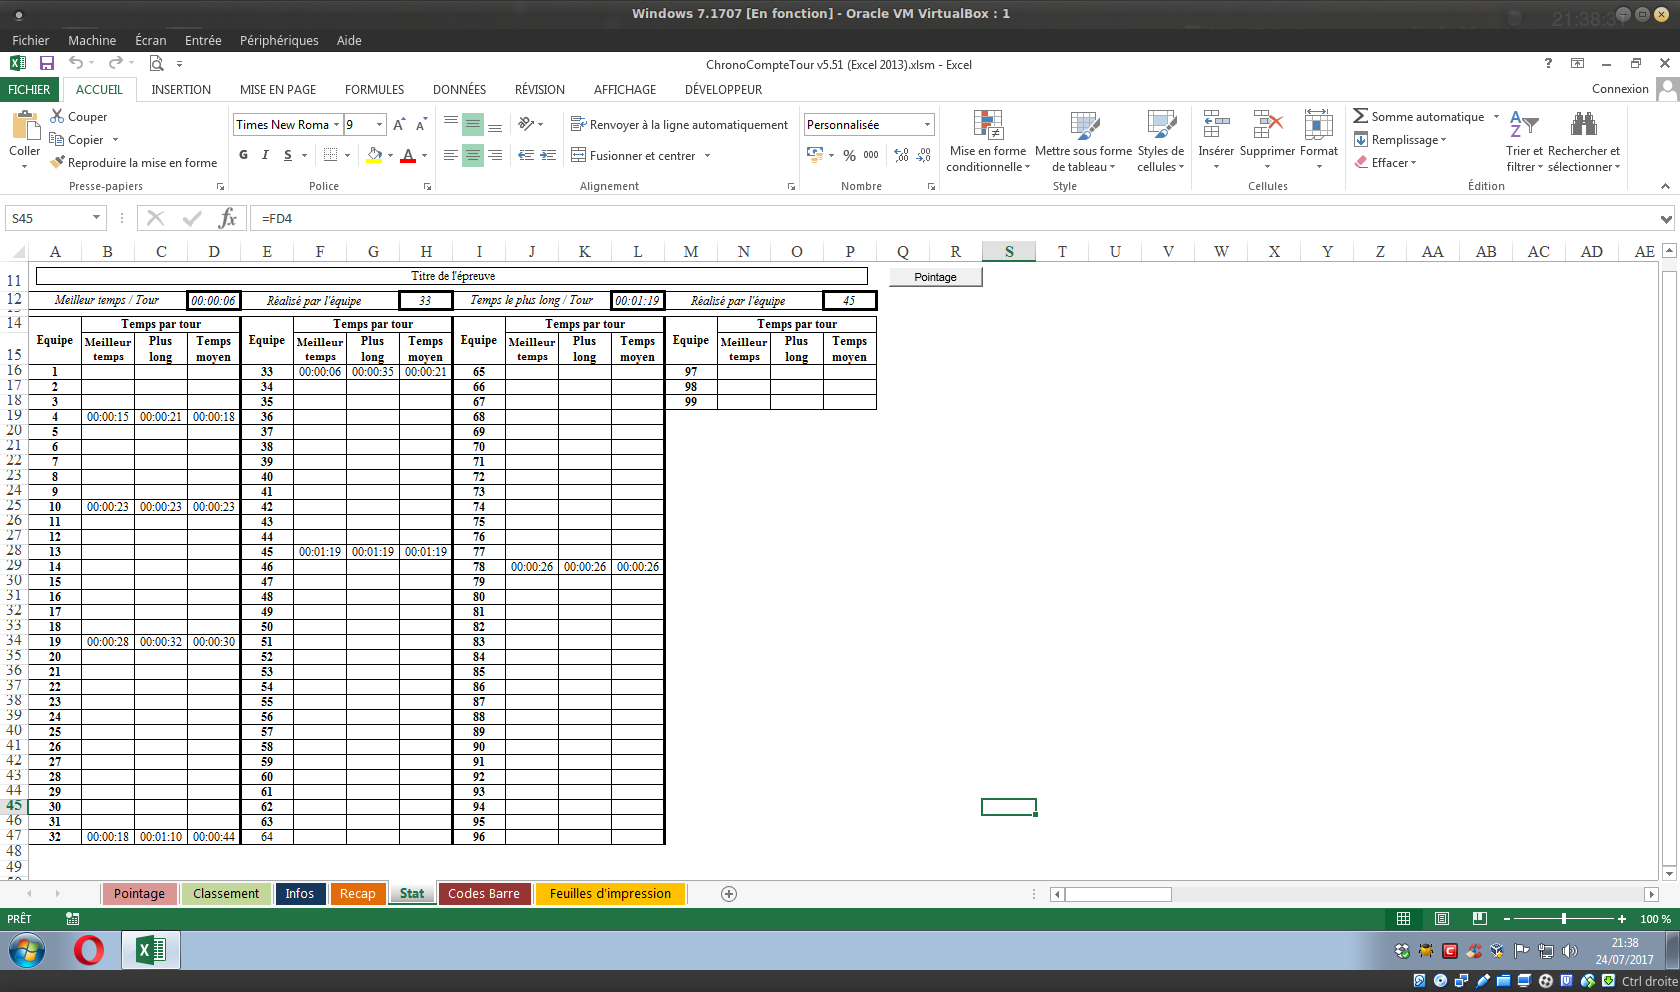Open the Name Box dropdown arrow
The image size is (1680, 992).
coord(96,218)
